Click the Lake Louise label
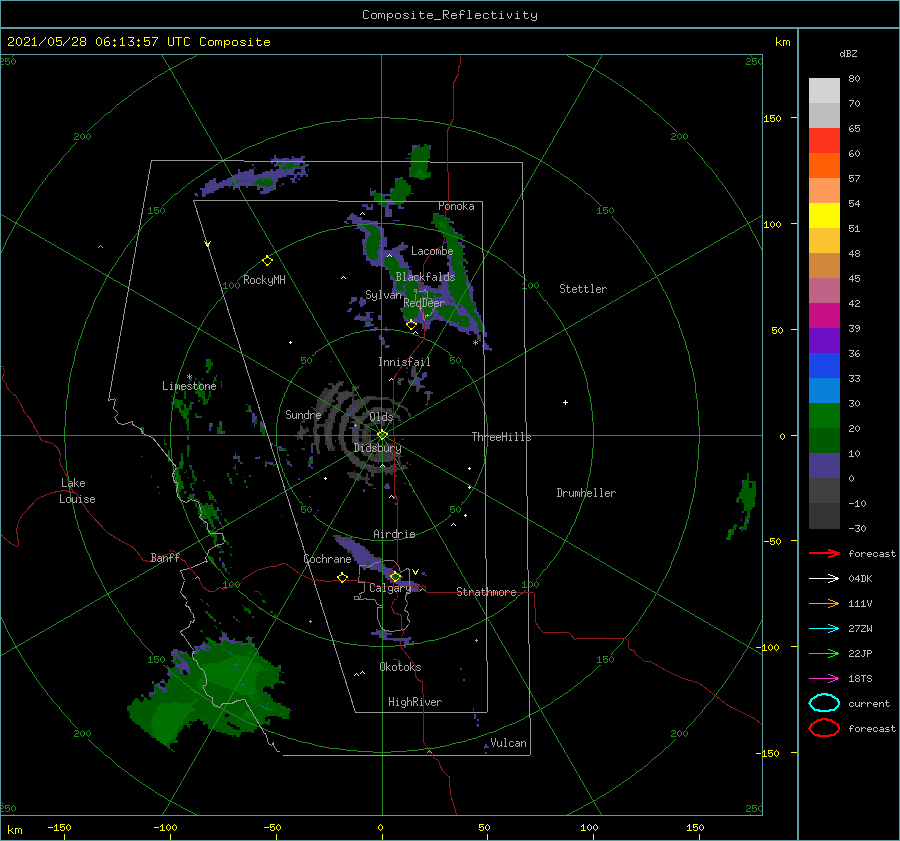The image size is (900, 841). (77, 491)
